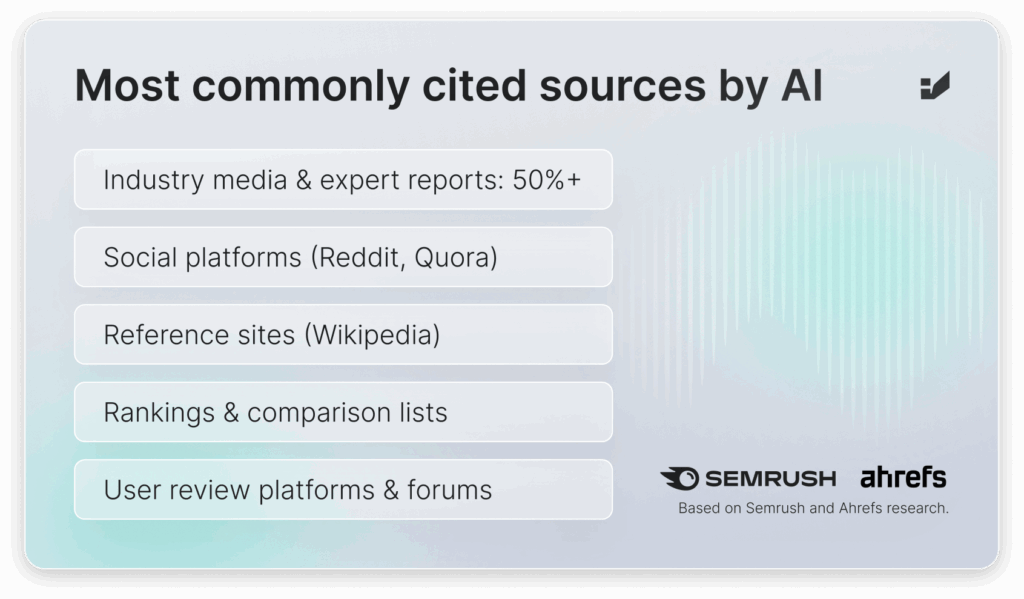Select the Social platforms list item

(343, 257)
